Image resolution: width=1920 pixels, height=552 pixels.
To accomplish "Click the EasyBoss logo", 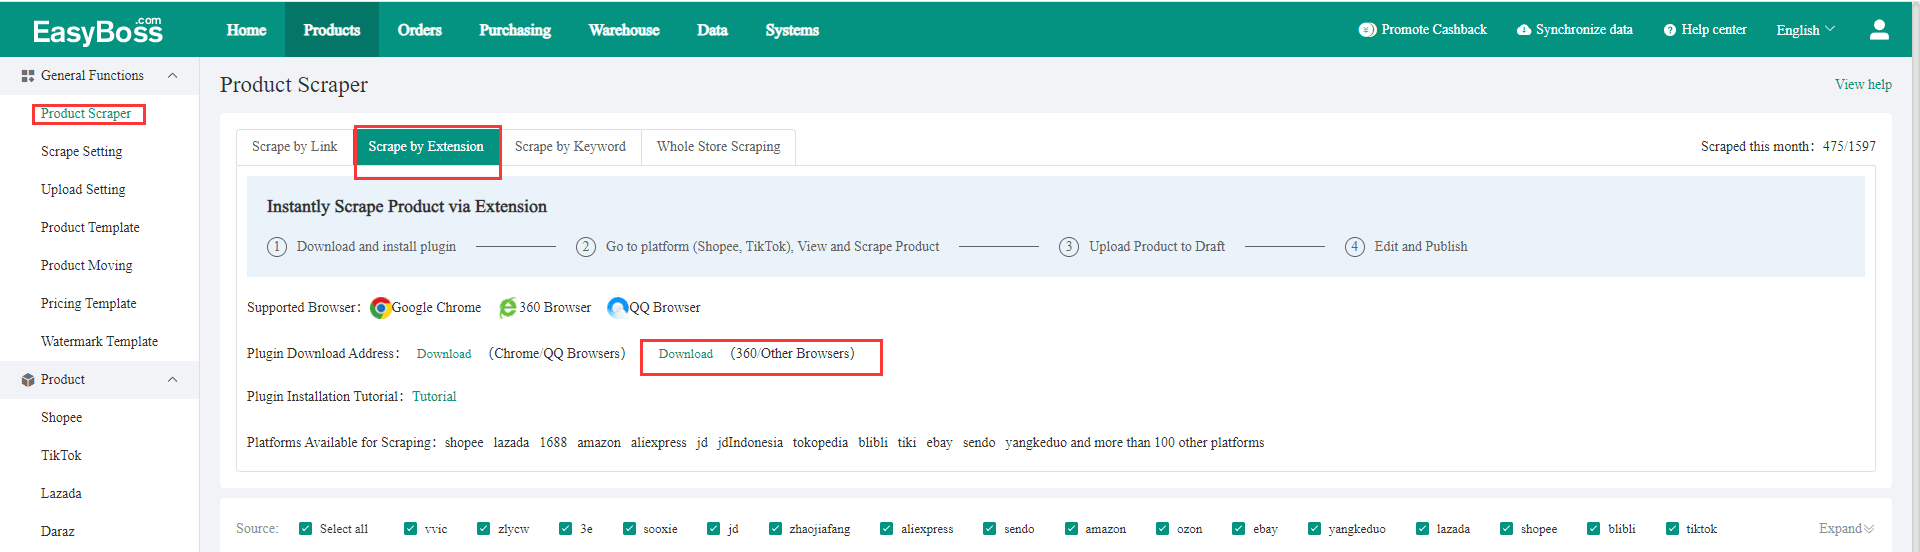I will click(x=97, y=31).
